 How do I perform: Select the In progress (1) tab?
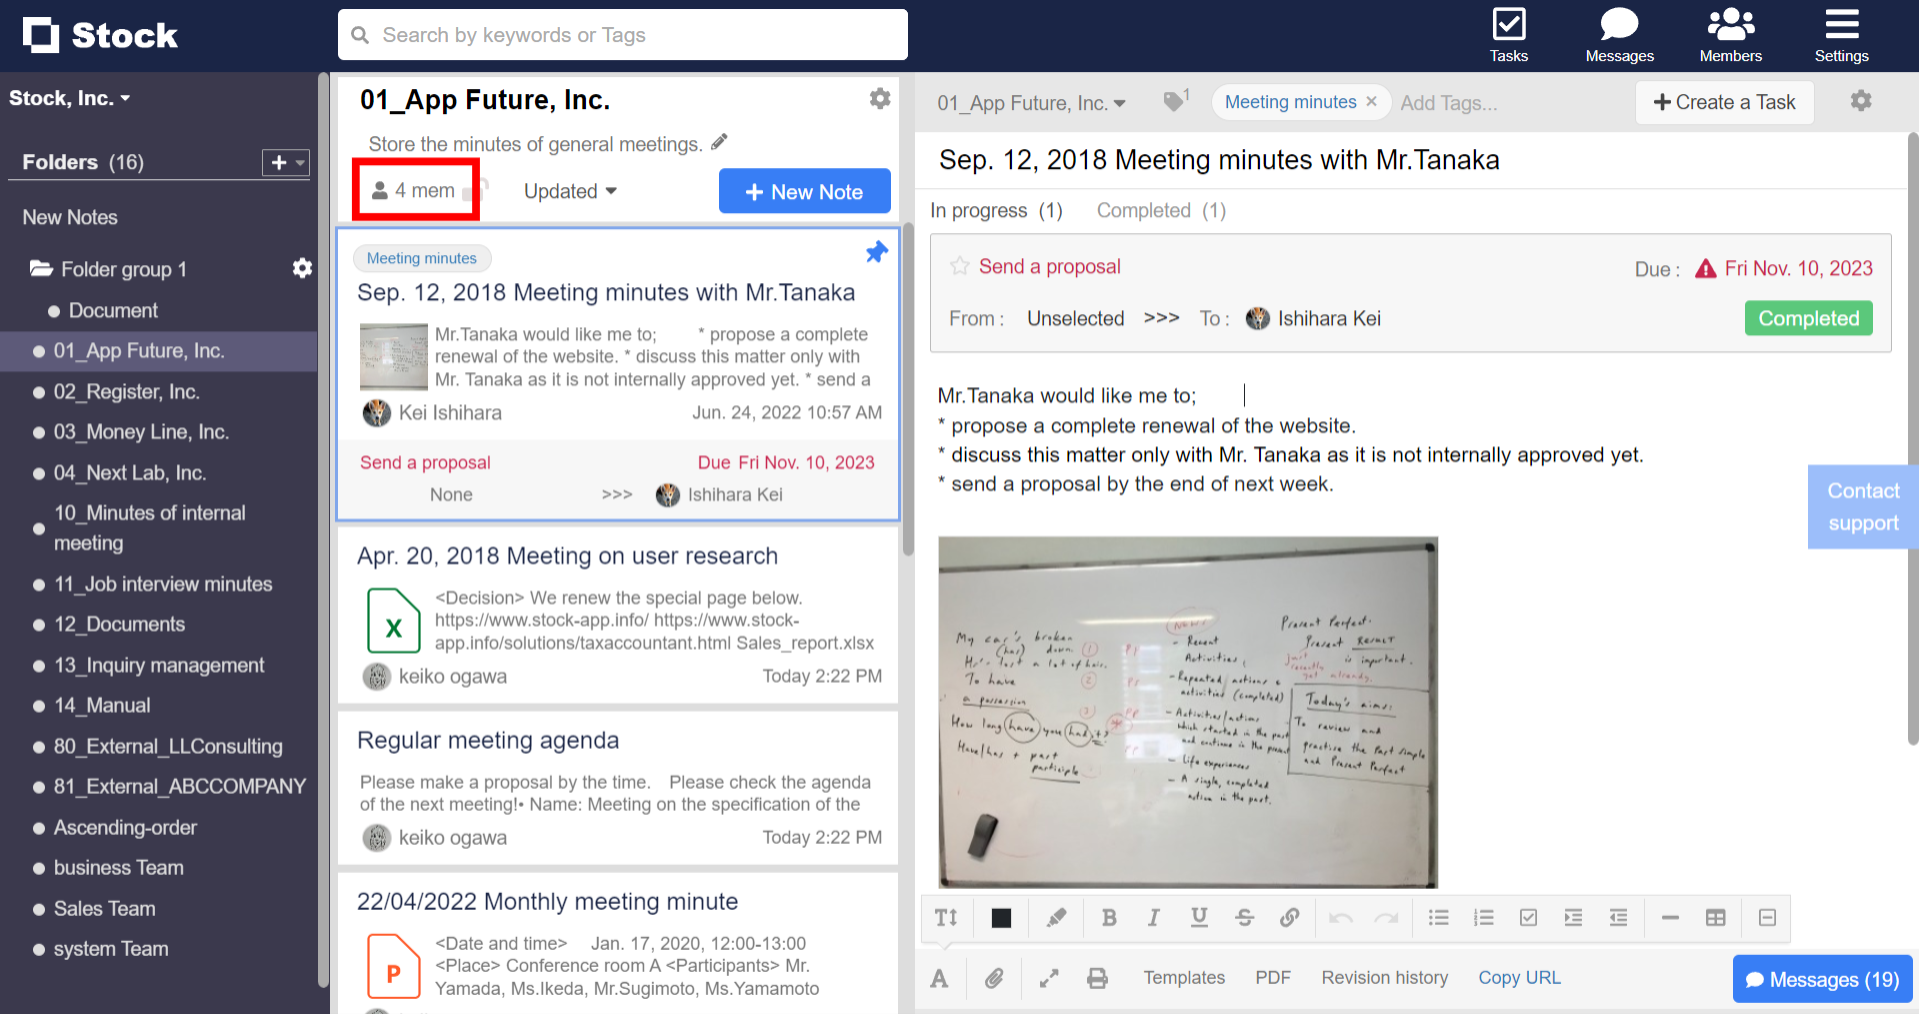[x=995, y=210]
